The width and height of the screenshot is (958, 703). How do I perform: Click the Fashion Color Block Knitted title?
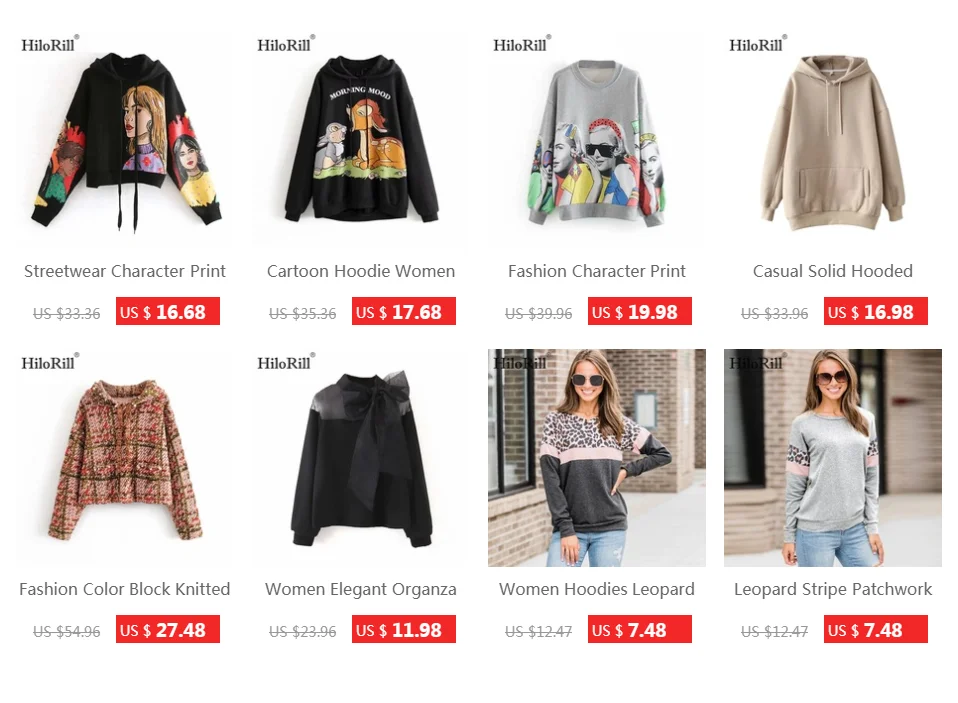(x=125, y=589)
